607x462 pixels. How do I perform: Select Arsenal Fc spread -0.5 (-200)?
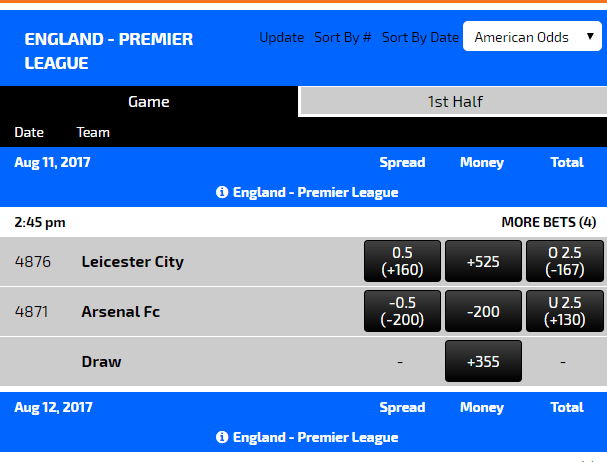coord(402,312)
